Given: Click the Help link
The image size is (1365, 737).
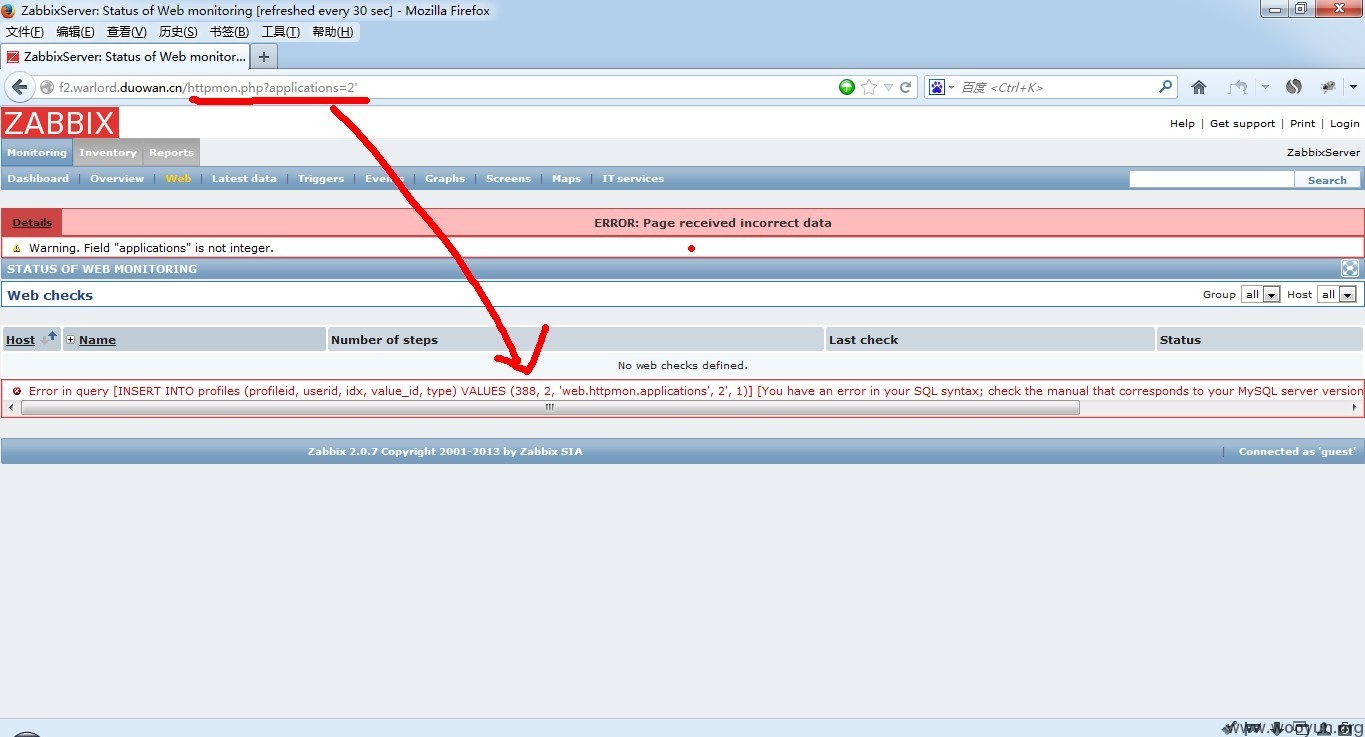Looking at the screenshot, I should pyautogui.click(x=1182, y=124).
